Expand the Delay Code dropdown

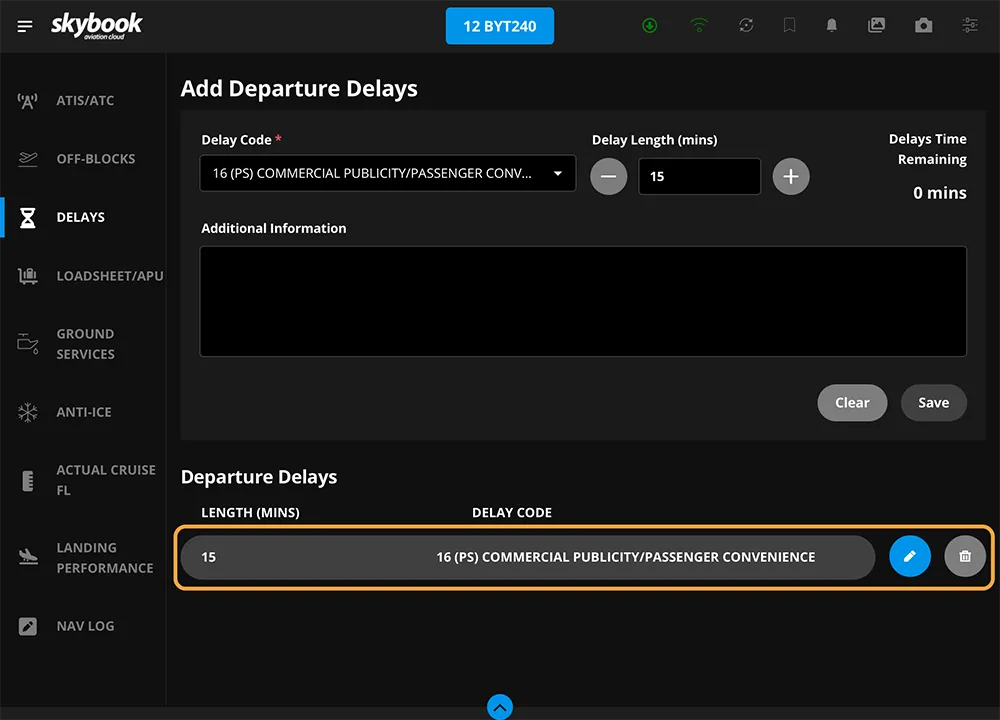[387, 174]
